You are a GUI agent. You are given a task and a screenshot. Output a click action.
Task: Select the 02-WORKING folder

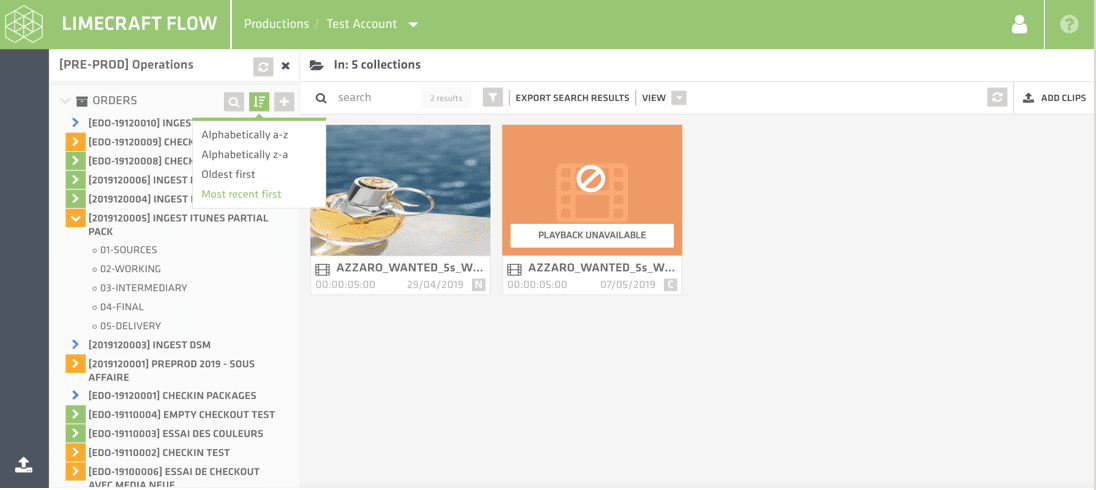(x=131, y=268)
